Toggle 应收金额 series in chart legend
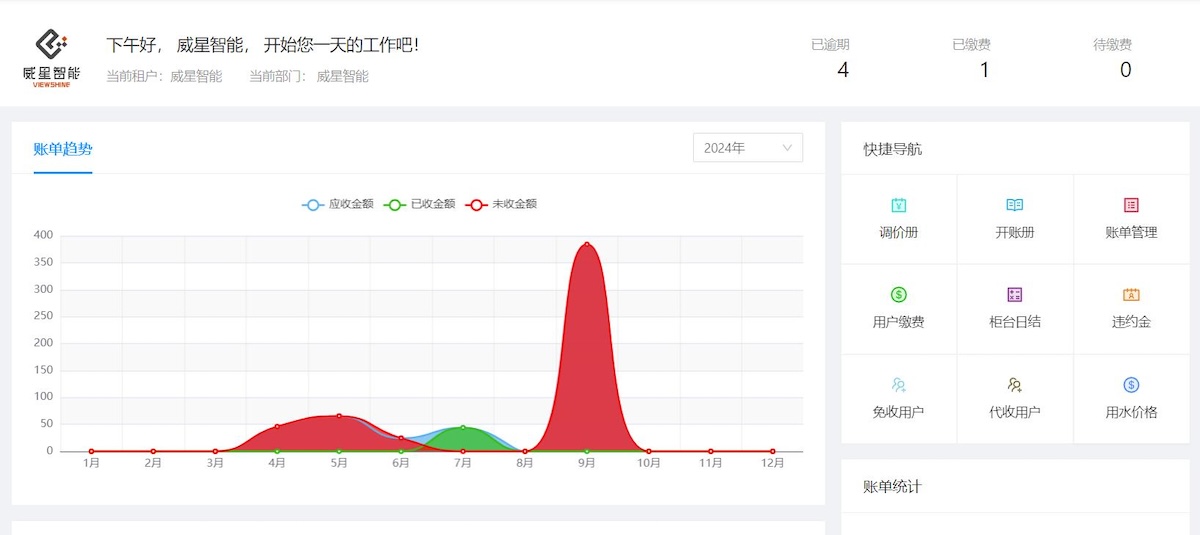This screenshot has height=535, width=1200. [338, 204]
